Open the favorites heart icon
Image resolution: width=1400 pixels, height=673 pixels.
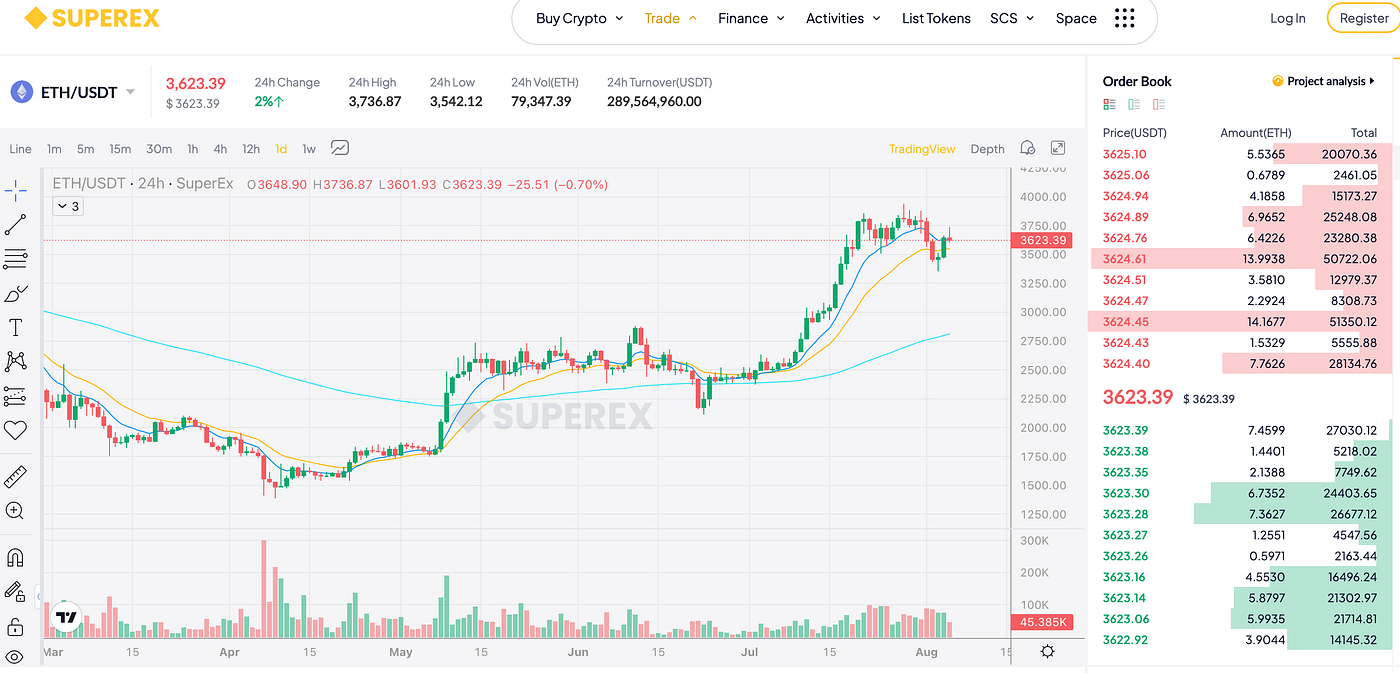15,430
